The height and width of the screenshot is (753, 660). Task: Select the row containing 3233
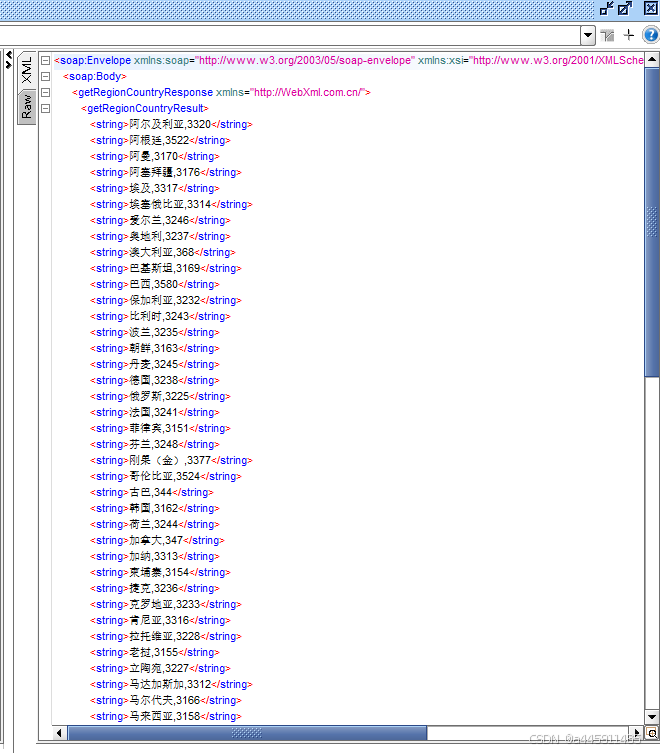pos(166,605)
